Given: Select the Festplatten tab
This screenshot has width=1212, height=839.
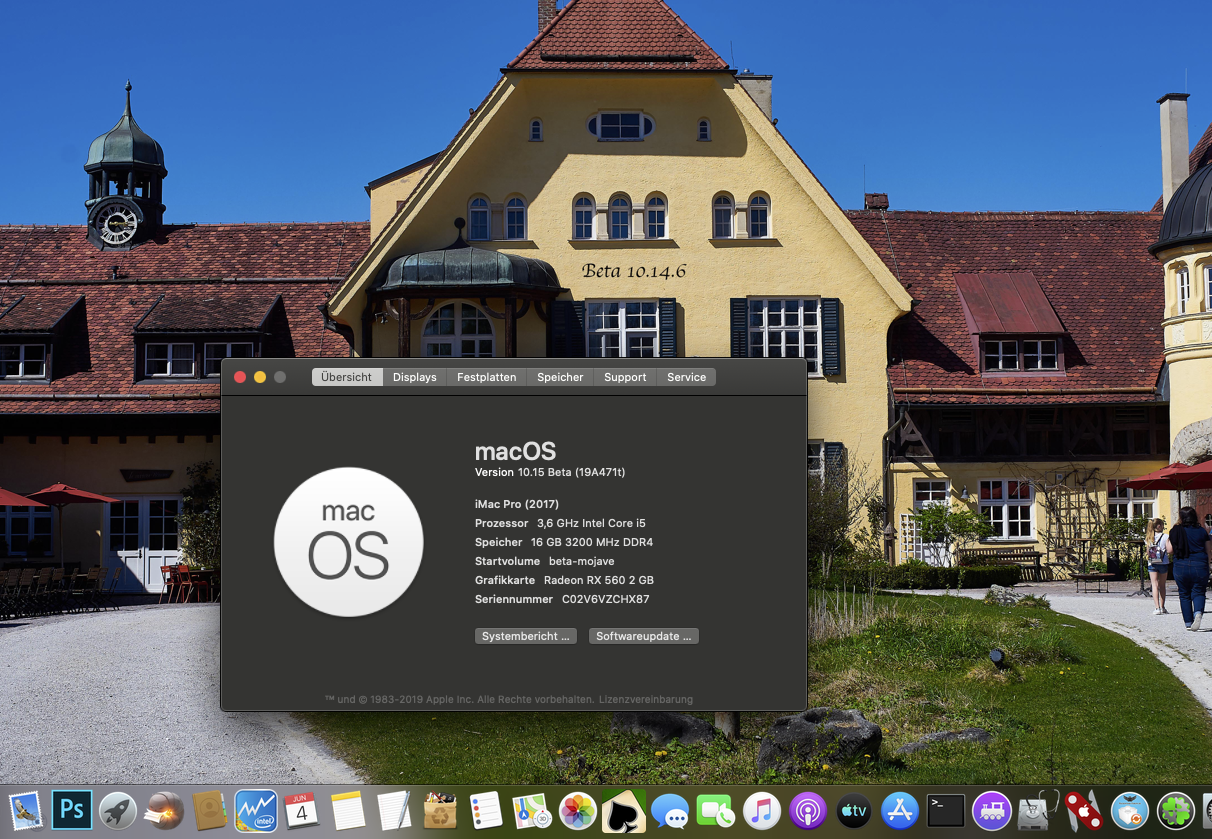Looking at the screenshot, I should [x=486, y=377].
